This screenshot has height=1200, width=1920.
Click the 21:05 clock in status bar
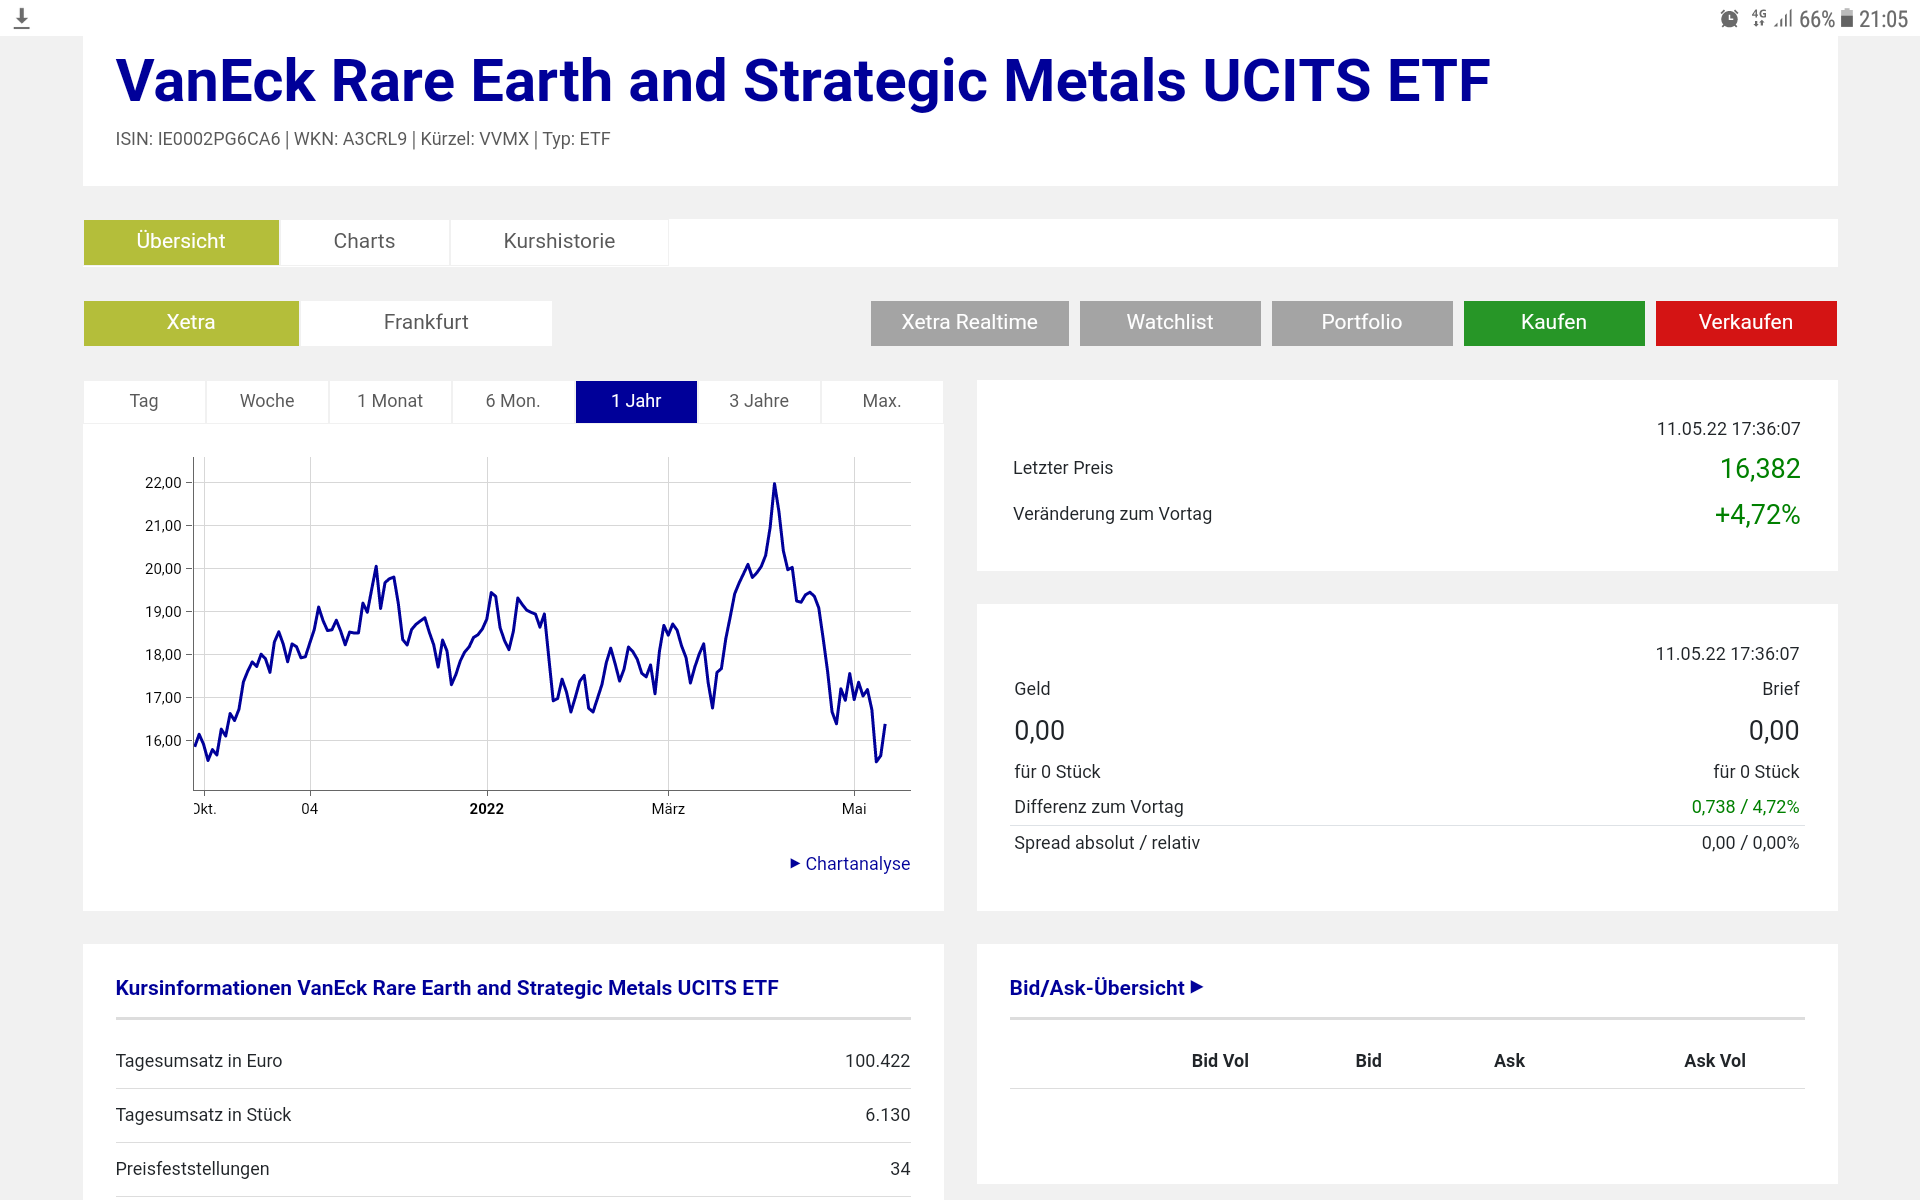[1884, 19]
